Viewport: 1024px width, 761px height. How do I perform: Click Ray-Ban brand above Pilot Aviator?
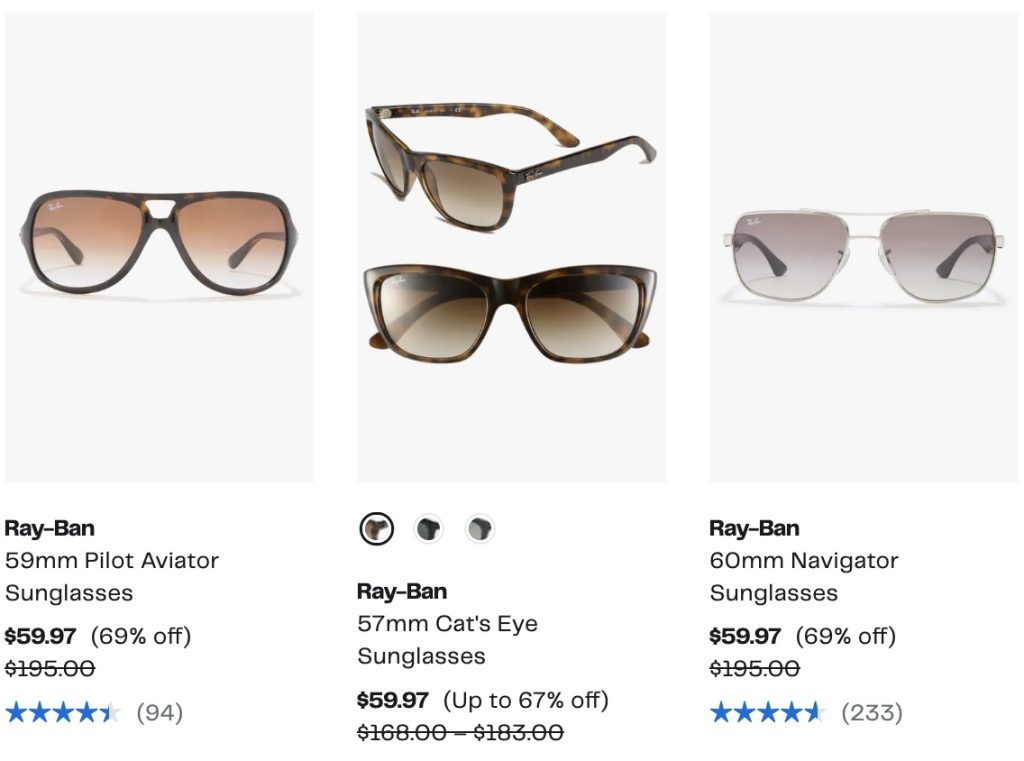click(x=50, y=528)
